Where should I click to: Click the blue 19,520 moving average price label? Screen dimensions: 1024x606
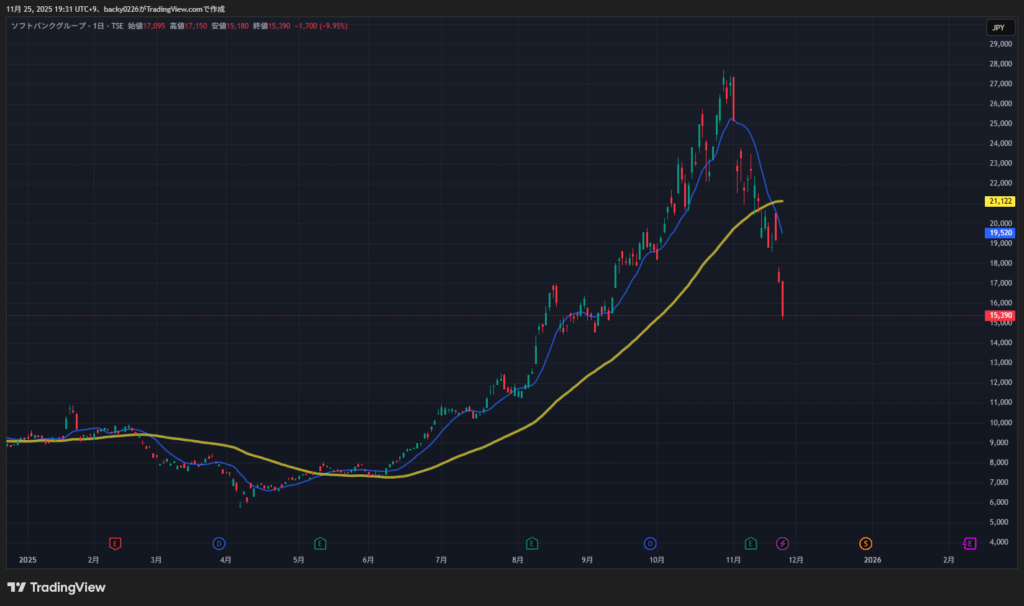(x=1000, y=232)
